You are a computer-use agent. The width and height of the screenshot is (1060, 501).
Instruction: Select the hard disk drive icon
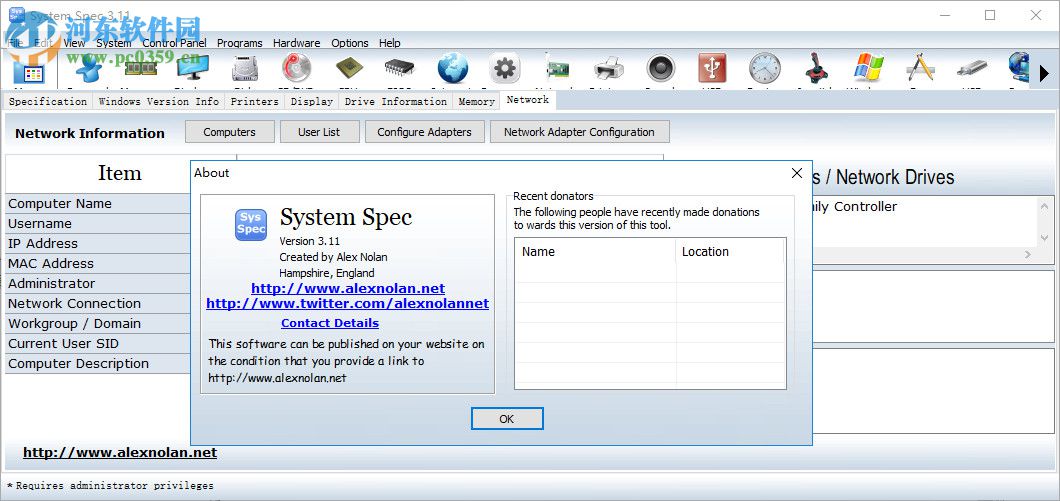(245, 68)
